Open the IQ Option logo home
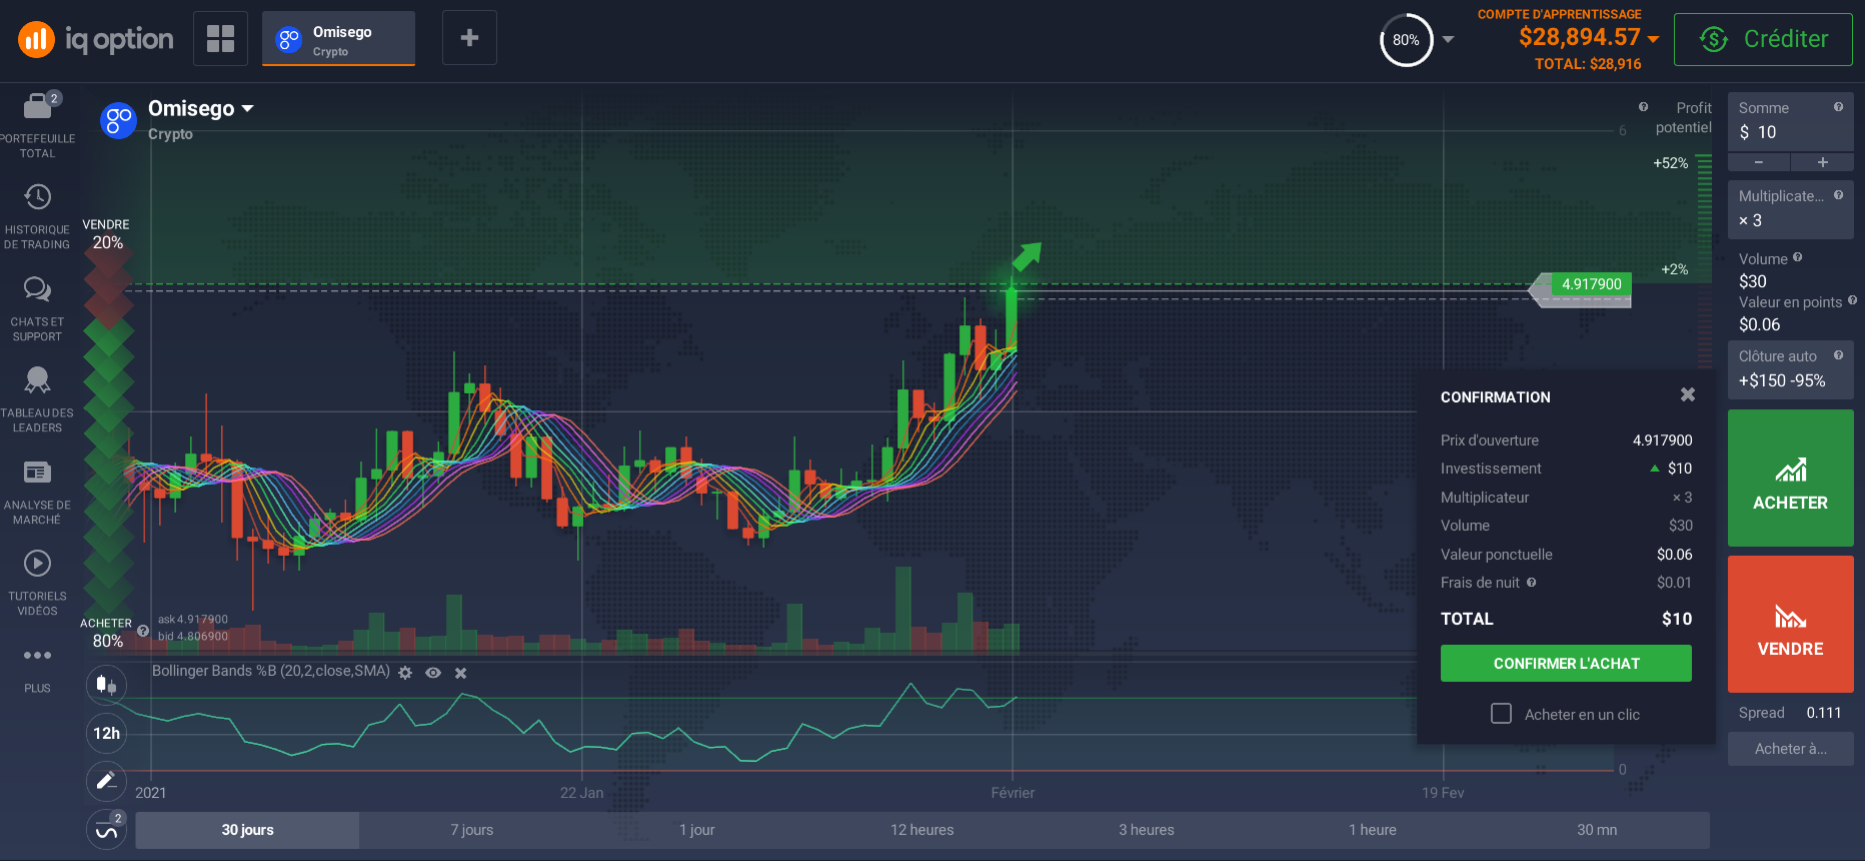 pyautogui.click(x=96, y=39)
